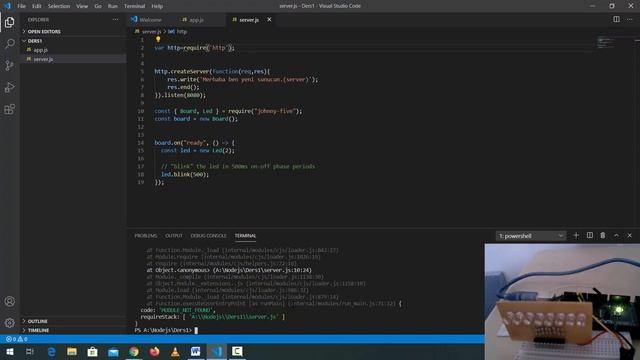This screenshot has height=360, width=640.
Task: Open the File menu
Action: 21,6
